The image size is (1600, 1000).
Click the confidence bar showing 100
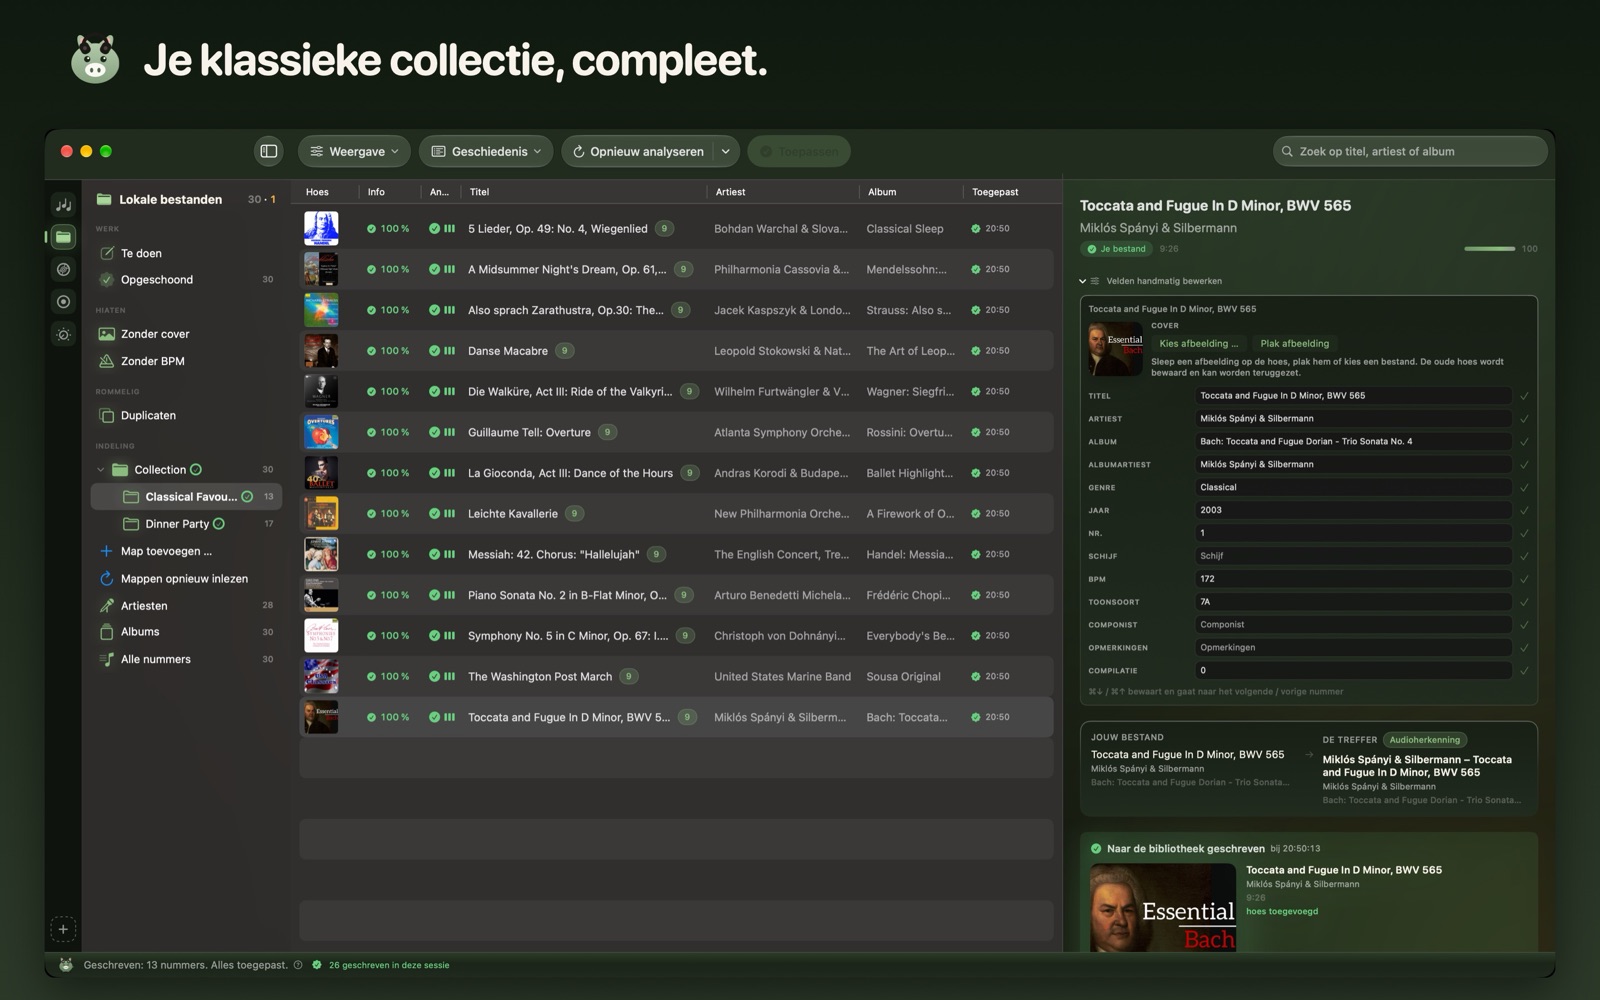pos(1489,248)
